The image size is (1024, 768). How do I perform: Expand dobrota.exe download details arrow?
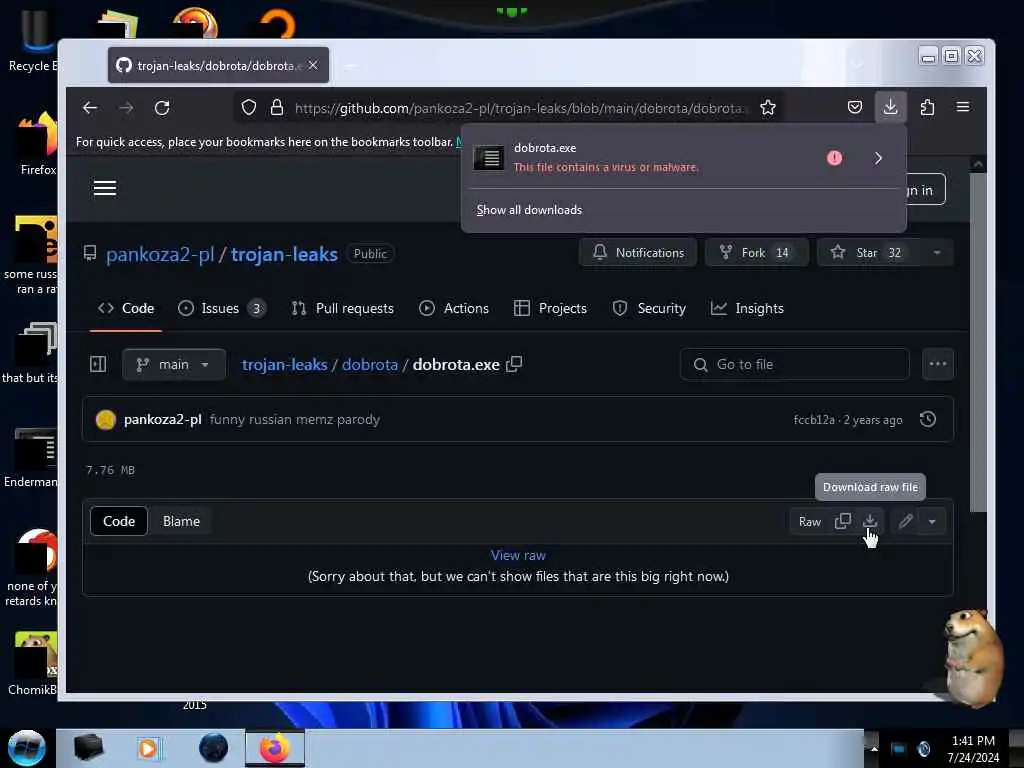878,158
